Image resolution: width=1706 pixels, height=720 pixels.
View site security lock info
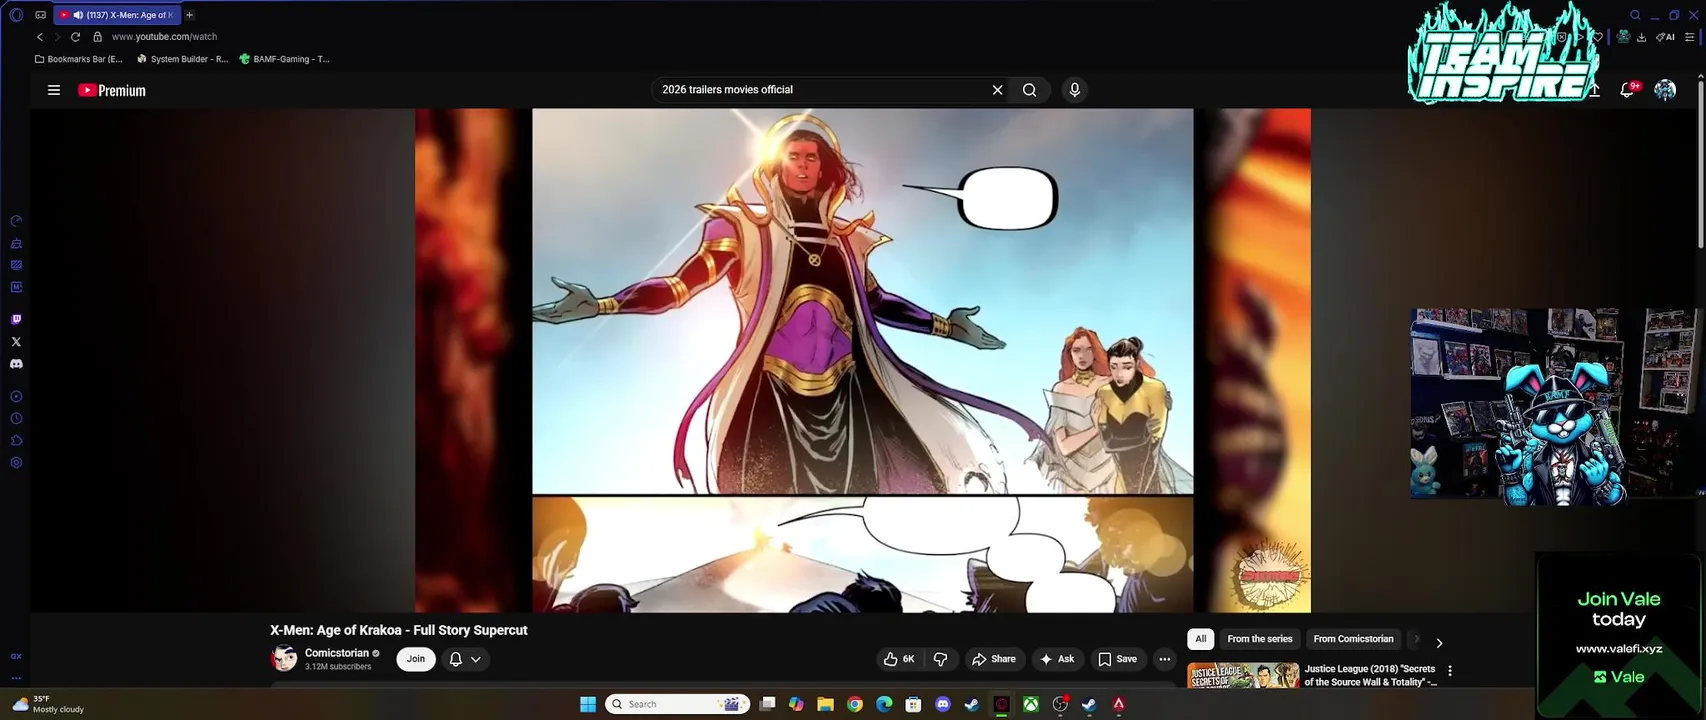tap(97, 37)
